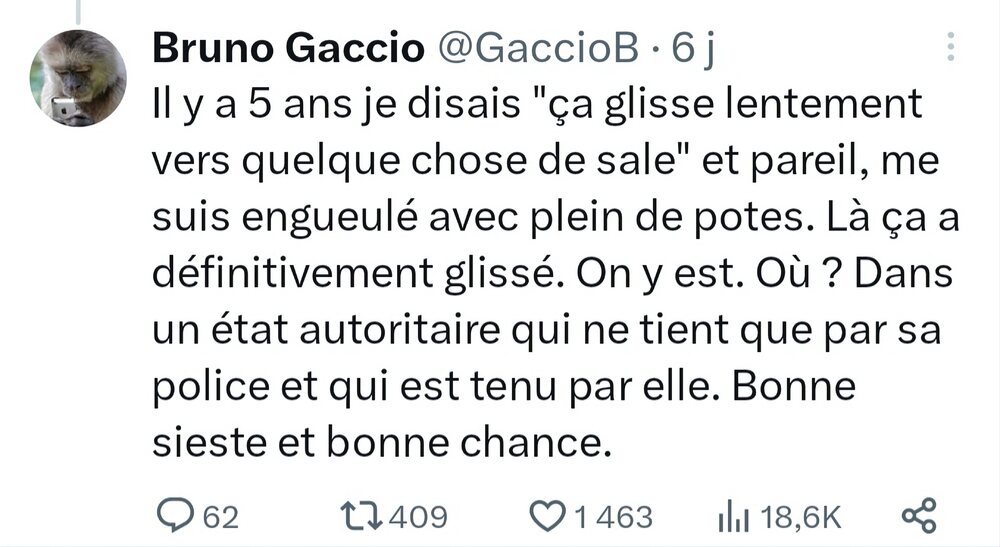Open view analytics bar chart icon
This screenshot has height=547, width=1000.
[x=733, y=517]
